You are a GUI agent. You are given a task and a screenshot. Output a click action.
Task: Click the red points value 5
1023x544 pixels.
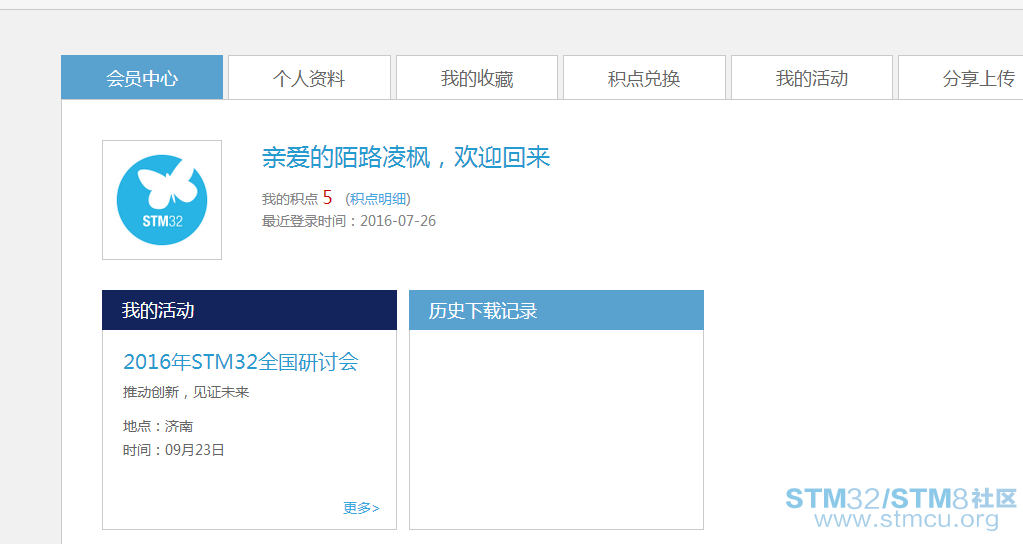click(x=328, y=198)
